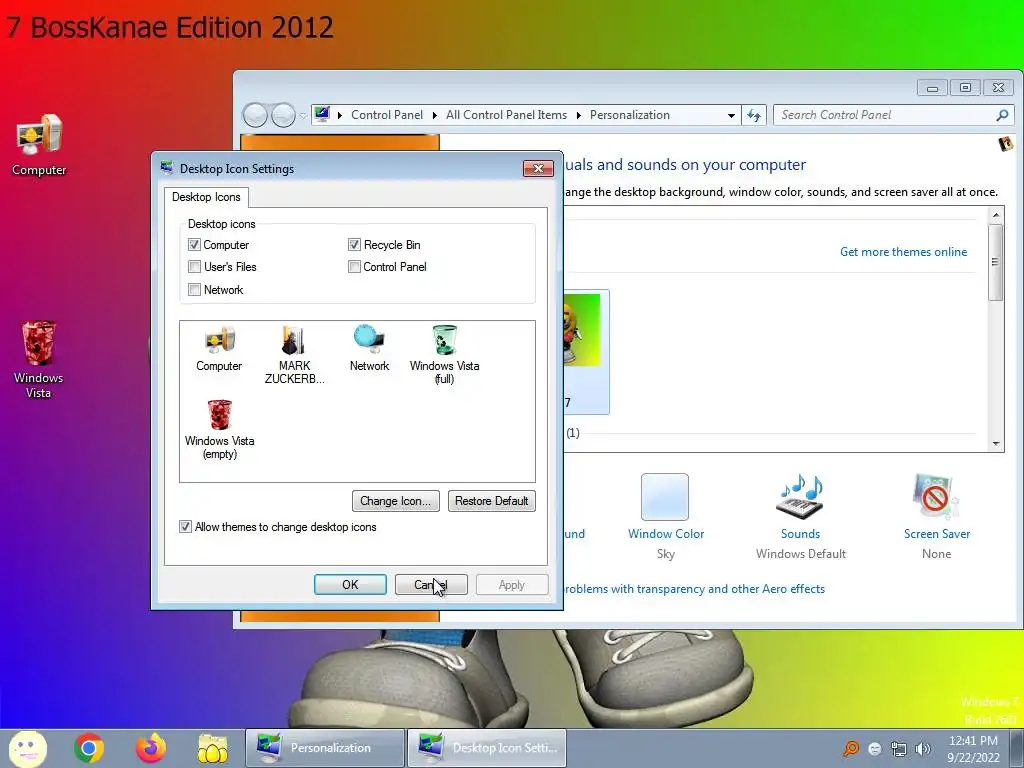Click the themes list scroll up arrow
The image size is (1024, 768).
click(x=995, y=215)
